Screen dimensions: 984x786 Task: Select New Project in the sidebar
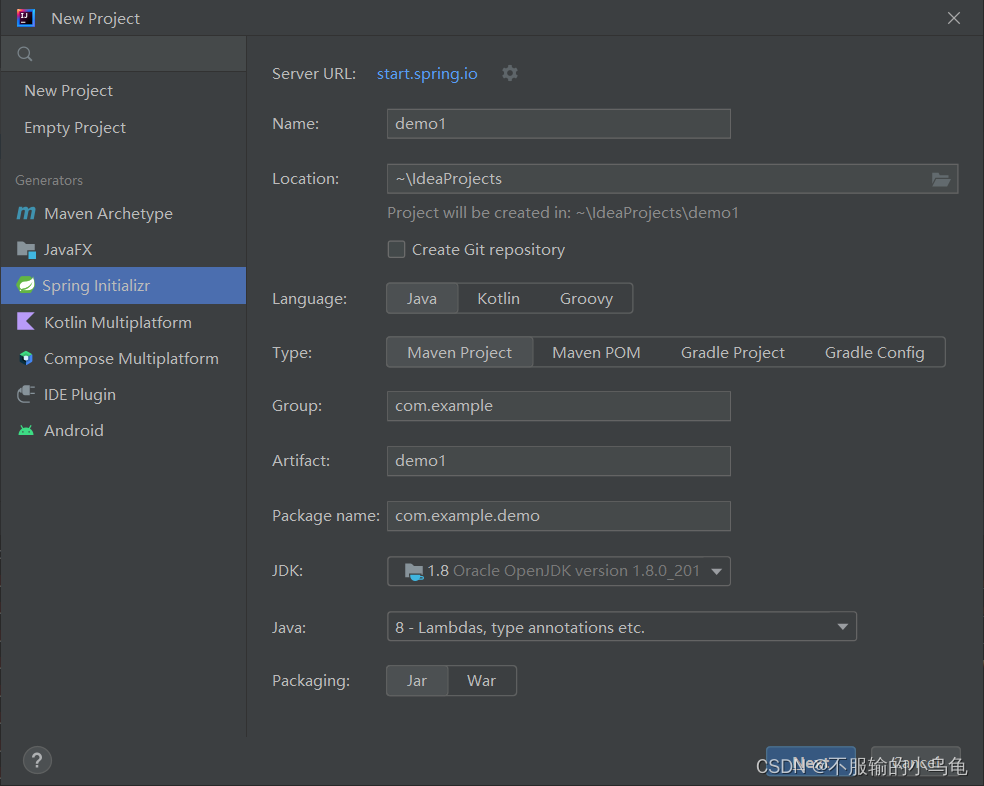click(123, 91)
